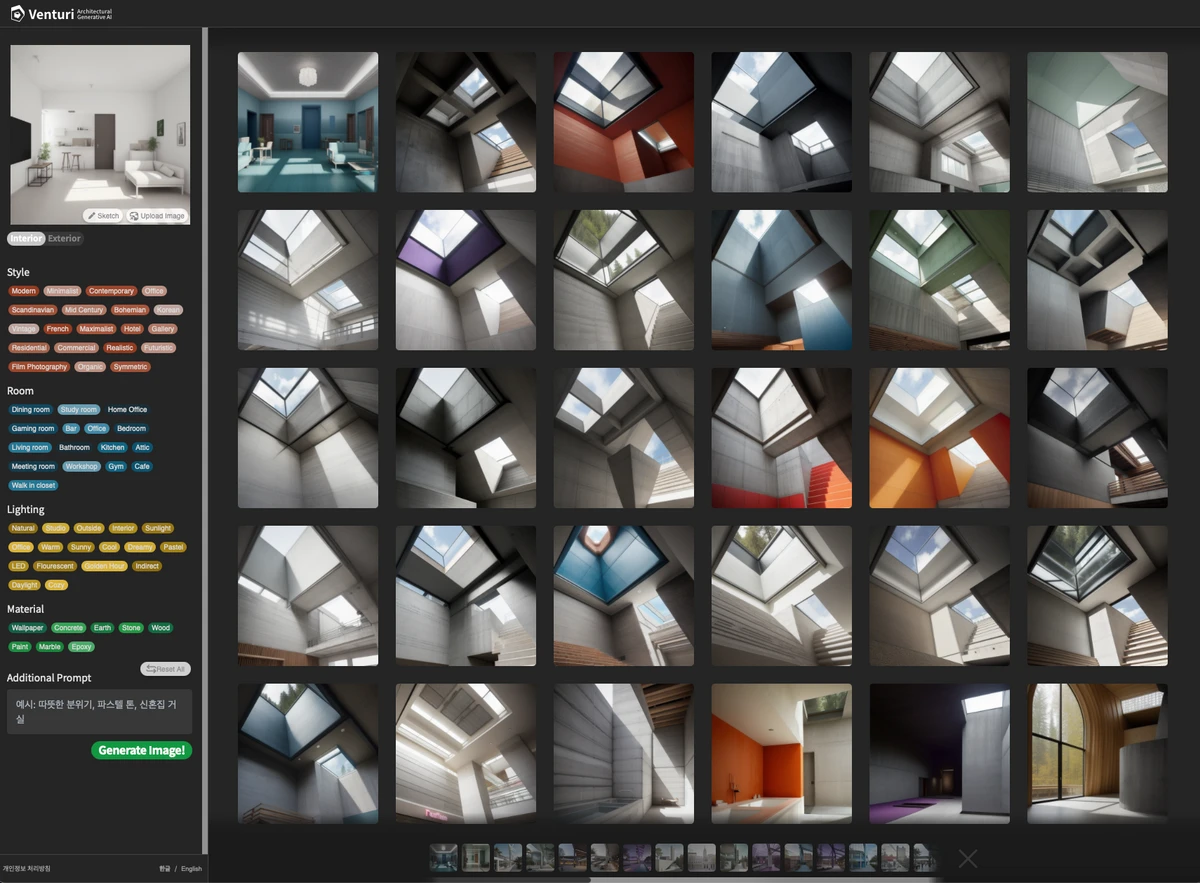Select the Mid Century style tag
The height and width of the screenshot is (883, 1200).
click(84, 310)
